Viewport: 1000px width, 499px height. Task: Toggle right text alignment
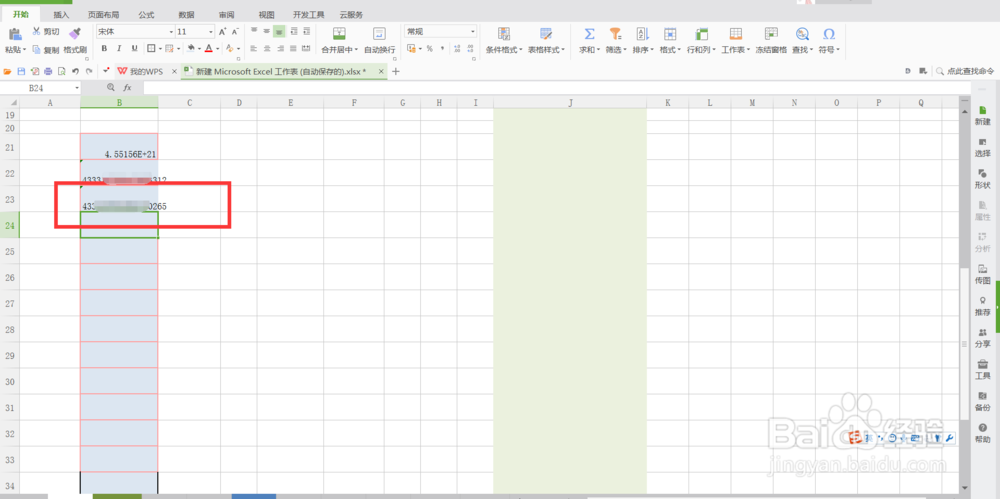(279, 48)
